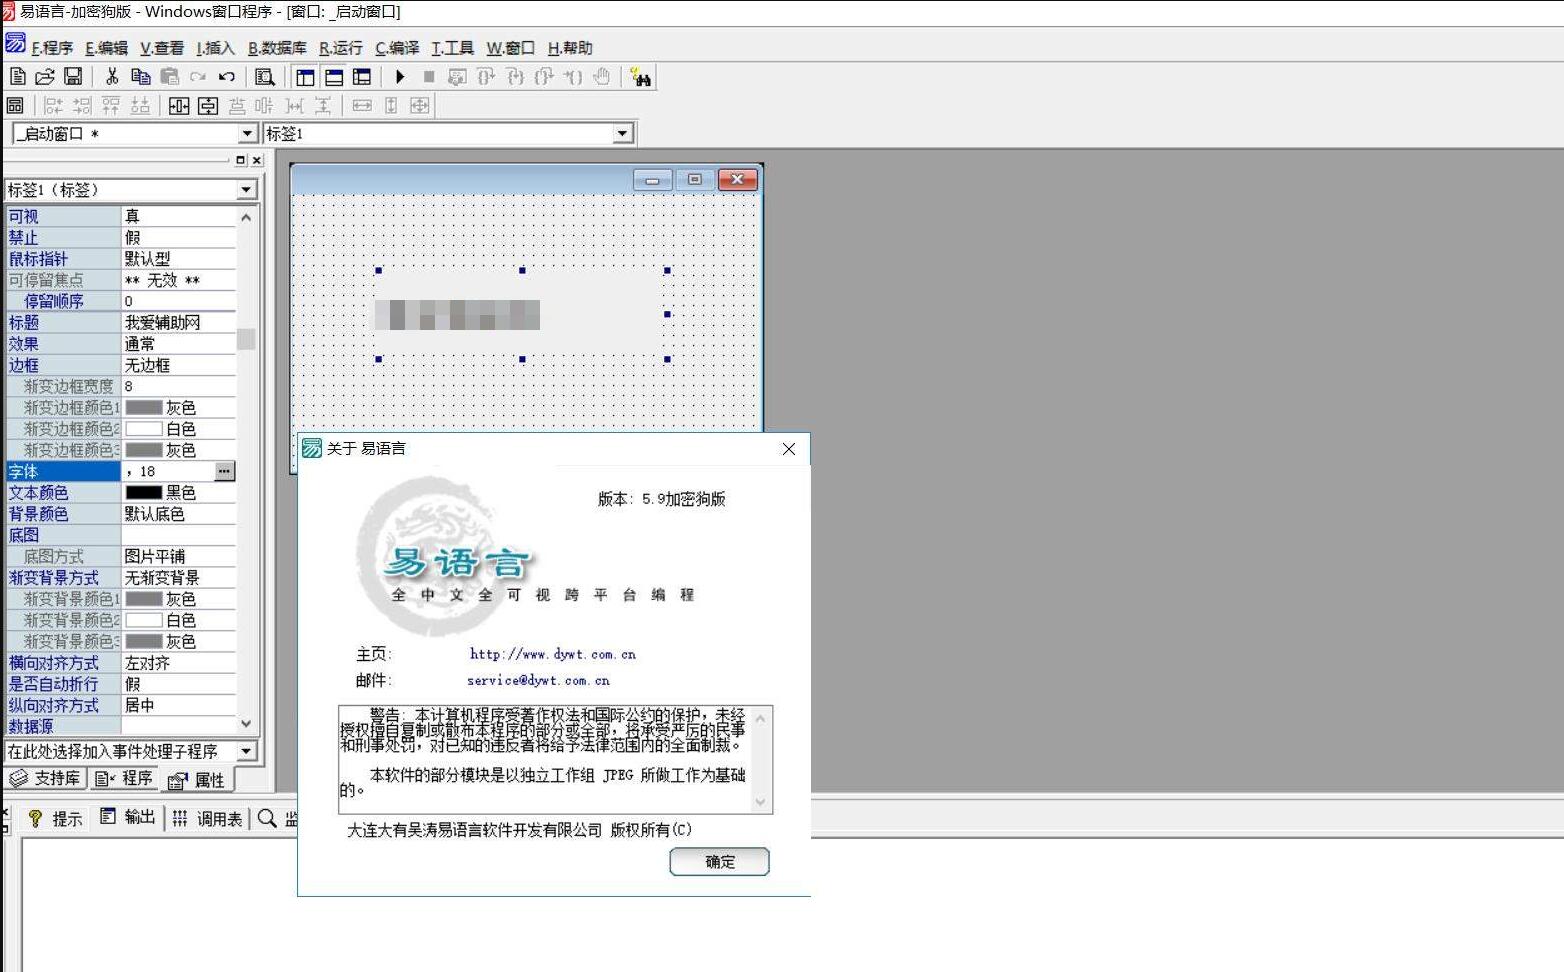Image resolution: width=1564 pixels, height=972 pixels.
Task: Switch to the 程序 tab
Action: (124, 778)
